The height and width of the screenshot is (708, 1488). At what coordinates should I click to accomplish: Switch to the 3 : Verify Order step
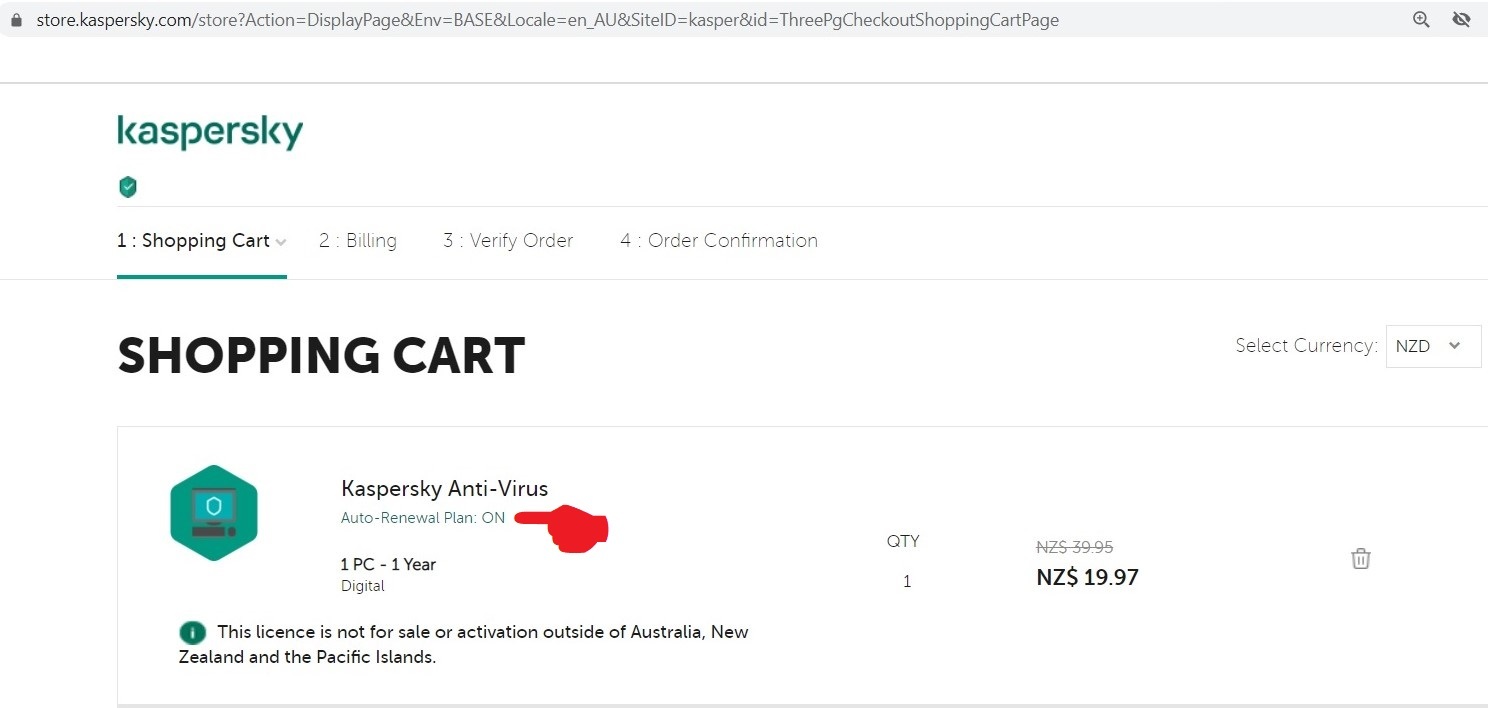(x=508, y=241)
